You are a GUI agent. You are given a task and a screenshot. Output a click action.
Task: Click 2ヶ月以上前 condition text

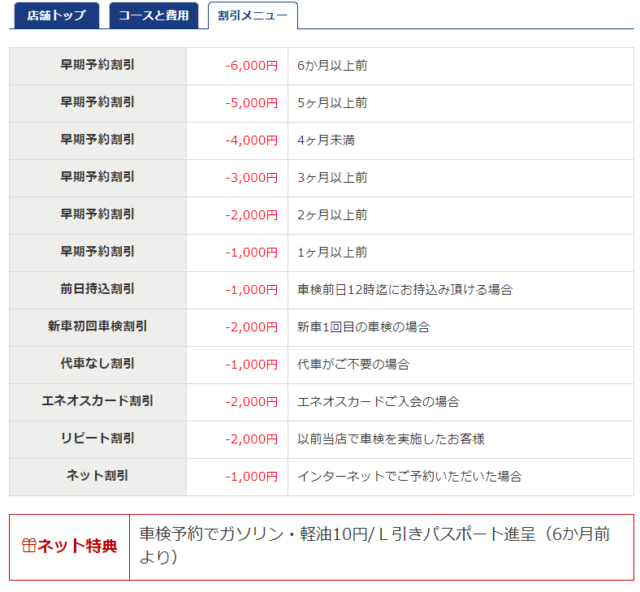click(332, 215)
